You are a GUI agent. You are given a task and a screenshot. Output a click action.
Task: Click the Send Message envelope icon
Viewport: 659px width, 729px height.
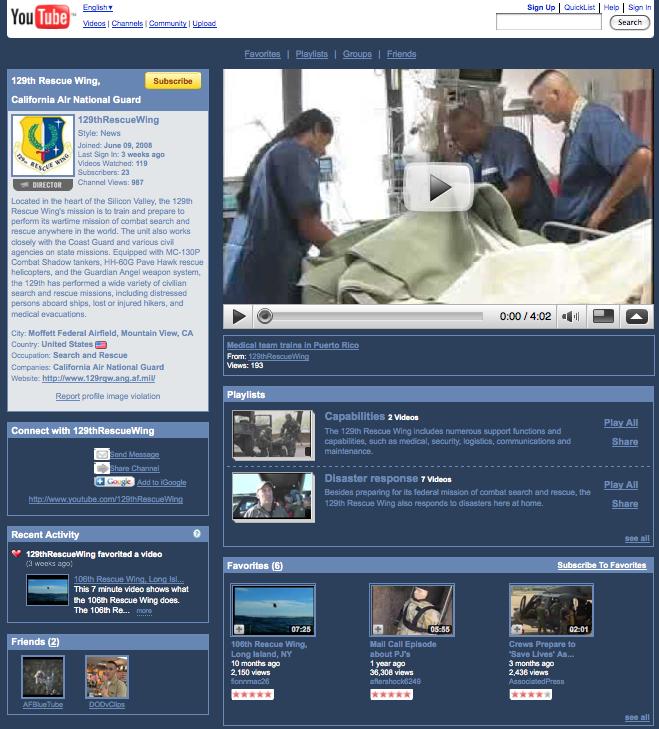[101, 454]
